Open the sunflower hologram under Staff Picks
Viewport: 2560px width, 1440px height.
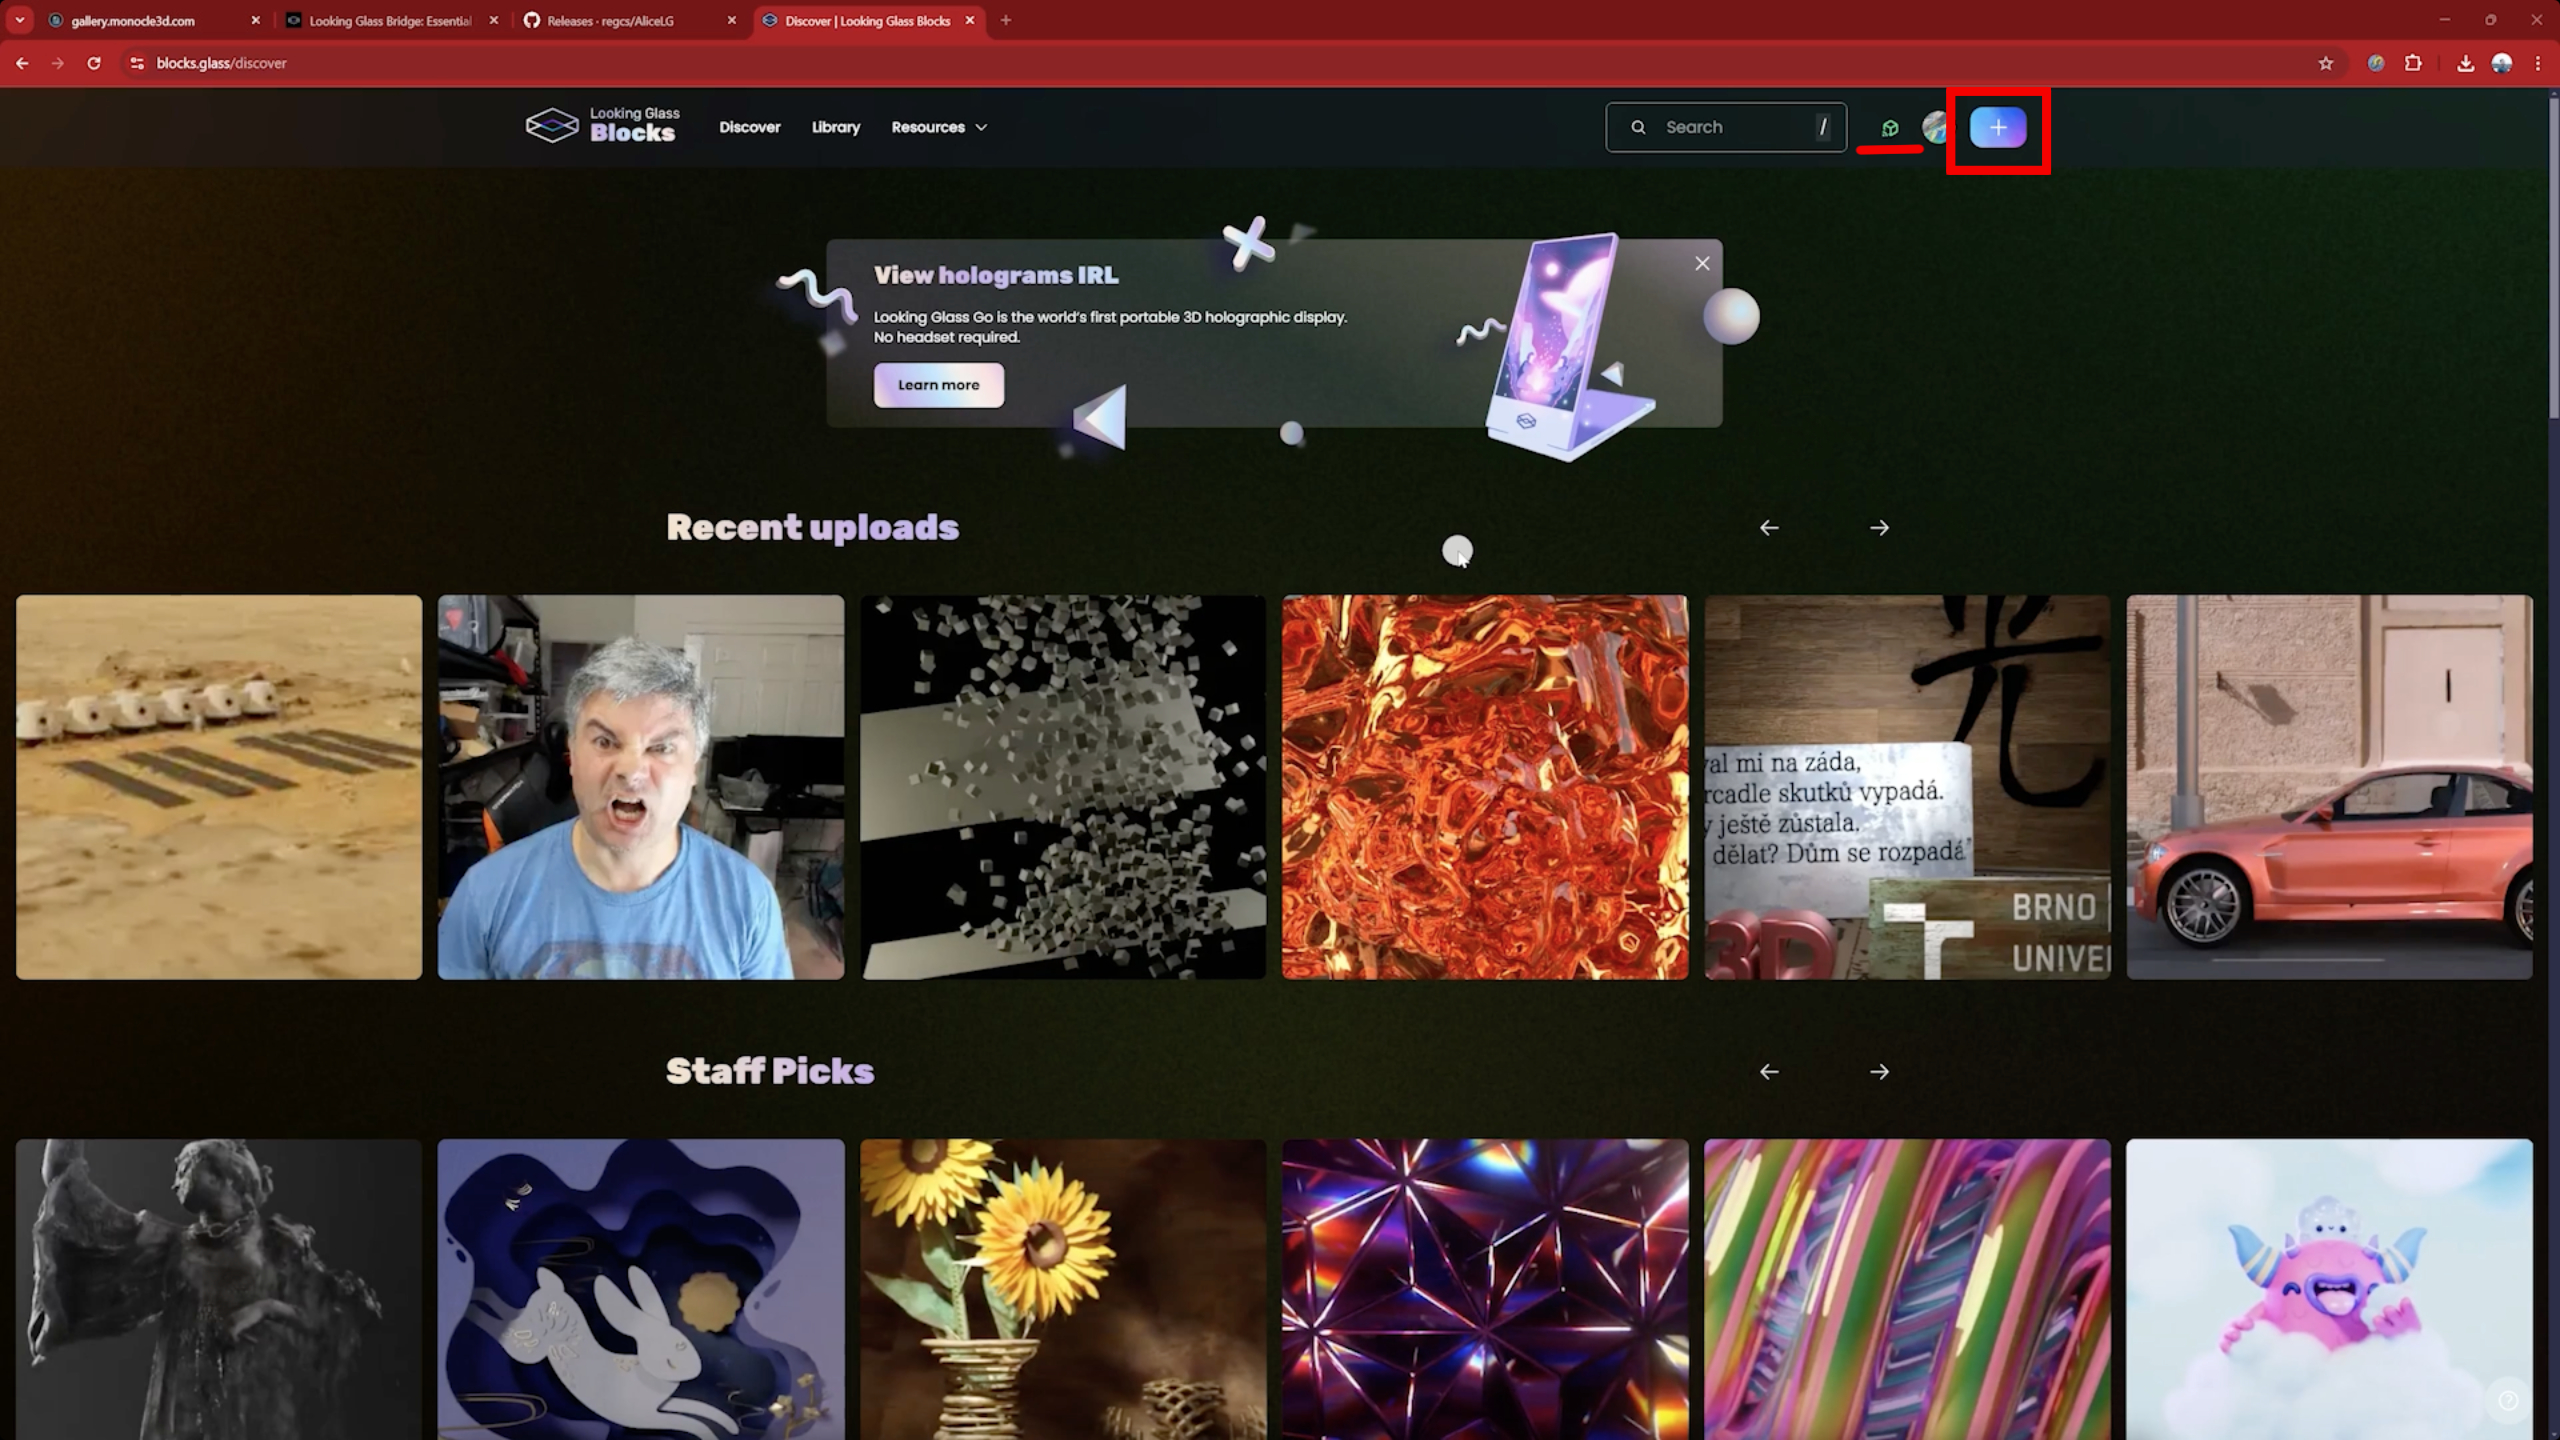point(1062,1290)
